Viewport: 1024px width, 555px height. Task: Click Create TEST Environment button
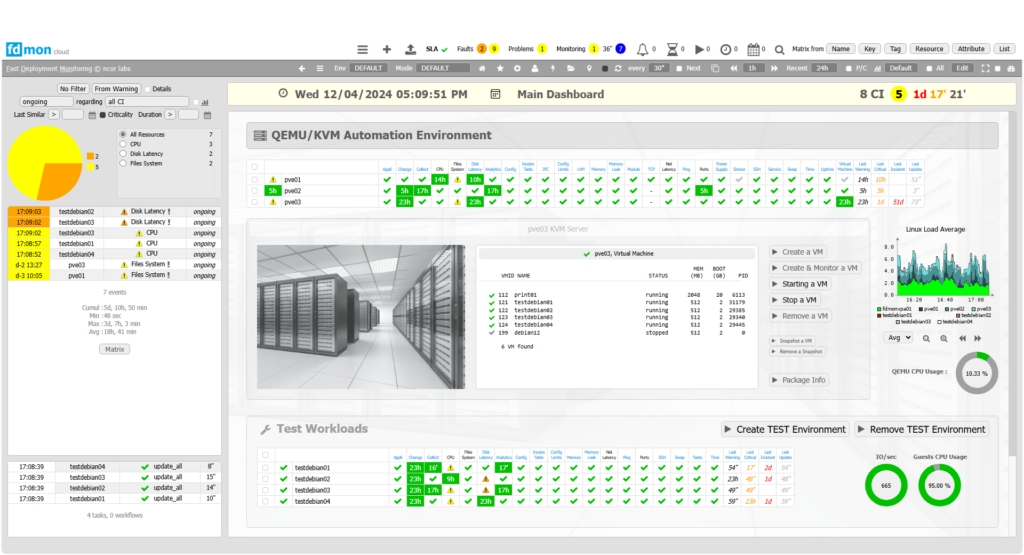pyautogui.click(x=784, y=430)
